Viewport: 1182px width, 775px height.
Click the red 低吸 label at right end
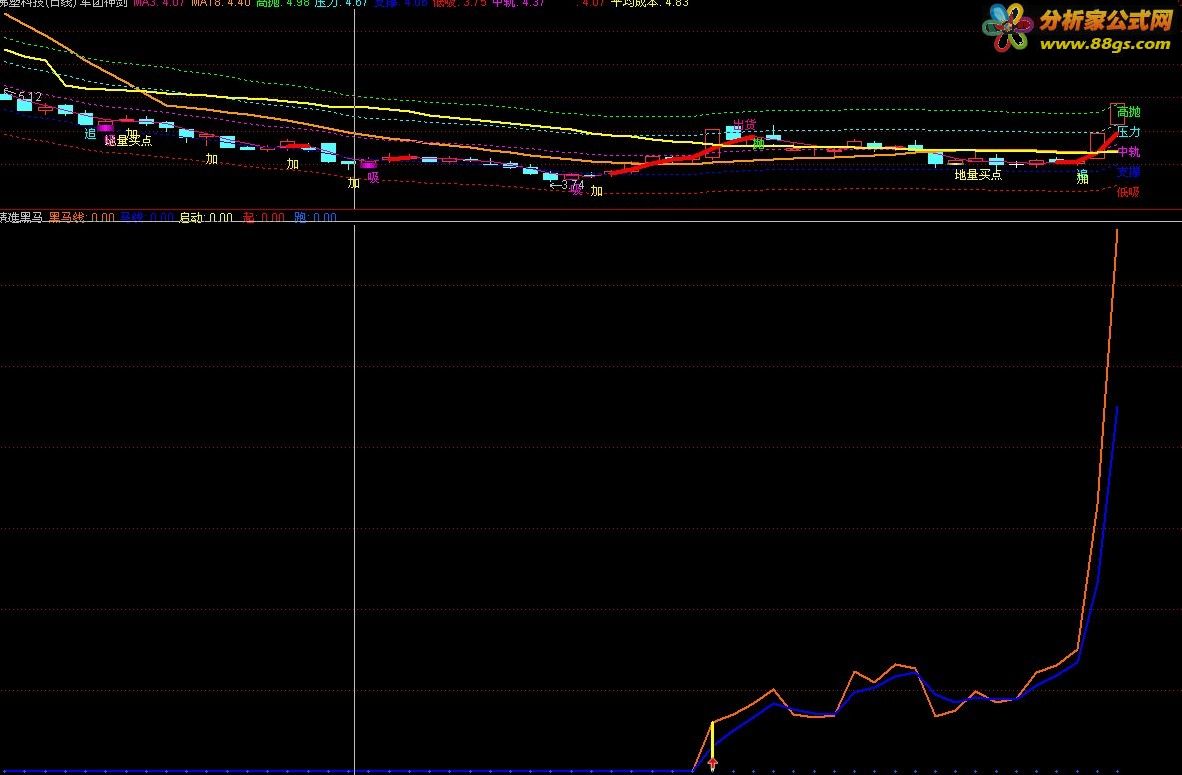pyautogui.click(x=1128, y=191)
